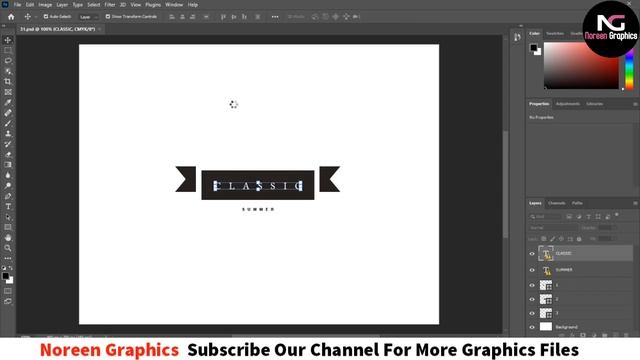Click the collapsed History panel icon
The height and width of the screenshot is (360, 640).
tap(517, 38)
